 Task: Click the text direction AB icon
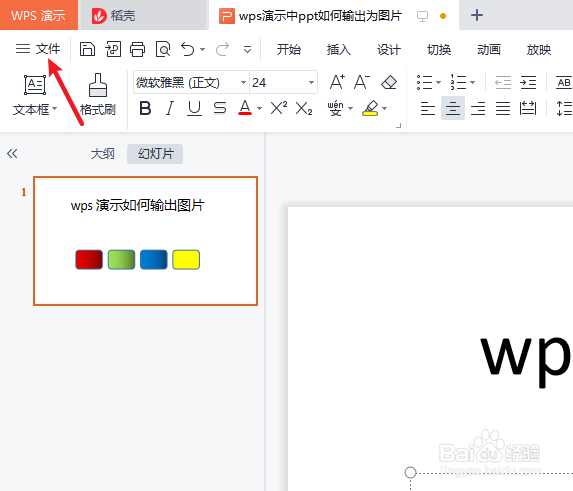coord(564,83)
